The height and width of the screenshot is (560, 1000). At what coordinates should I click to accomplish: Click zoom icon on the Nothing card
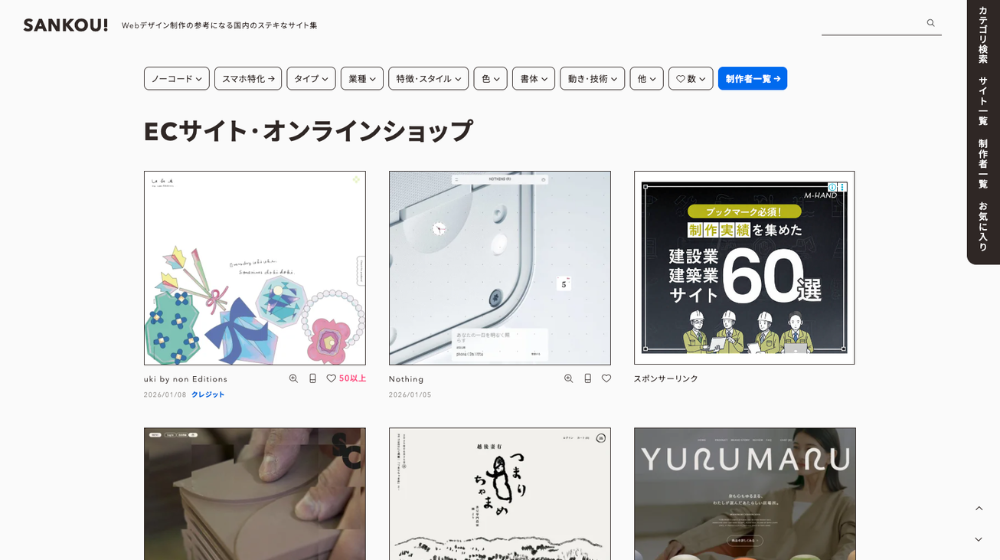[x=568, y=379]
